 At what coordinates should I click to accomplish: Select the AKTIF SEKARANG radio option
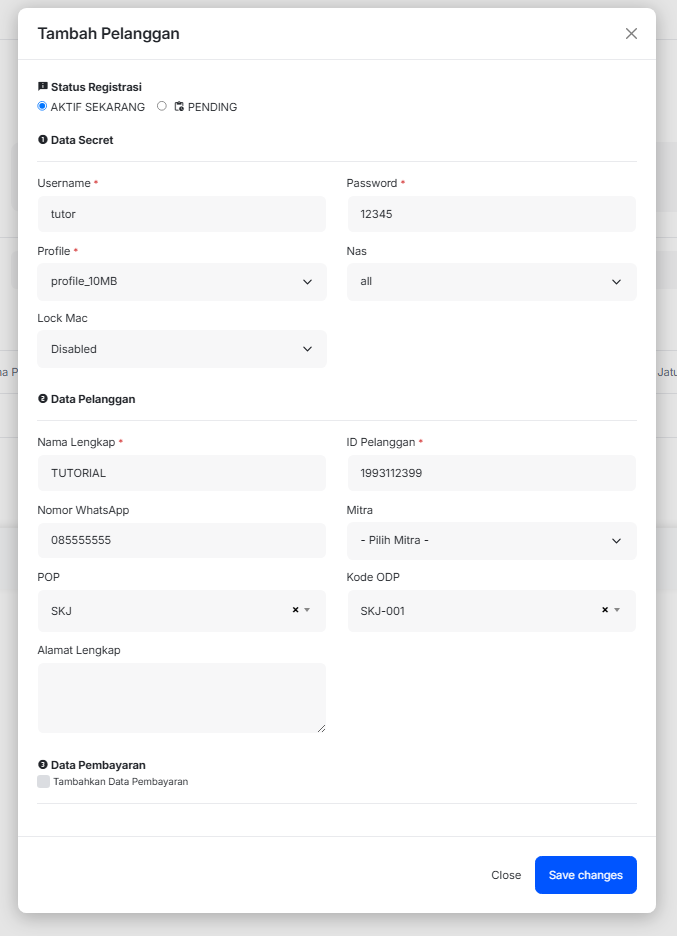[42, 106]
